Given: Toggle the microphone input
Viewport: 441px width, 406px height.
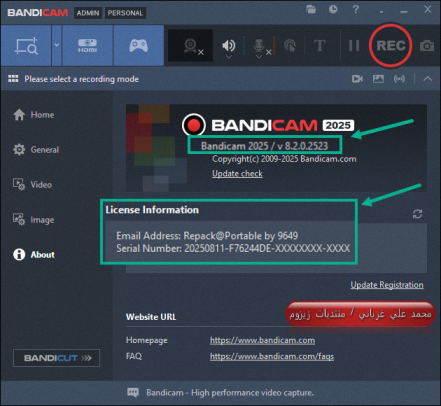Looking at the screenshot, I should [x=259, y=46].
